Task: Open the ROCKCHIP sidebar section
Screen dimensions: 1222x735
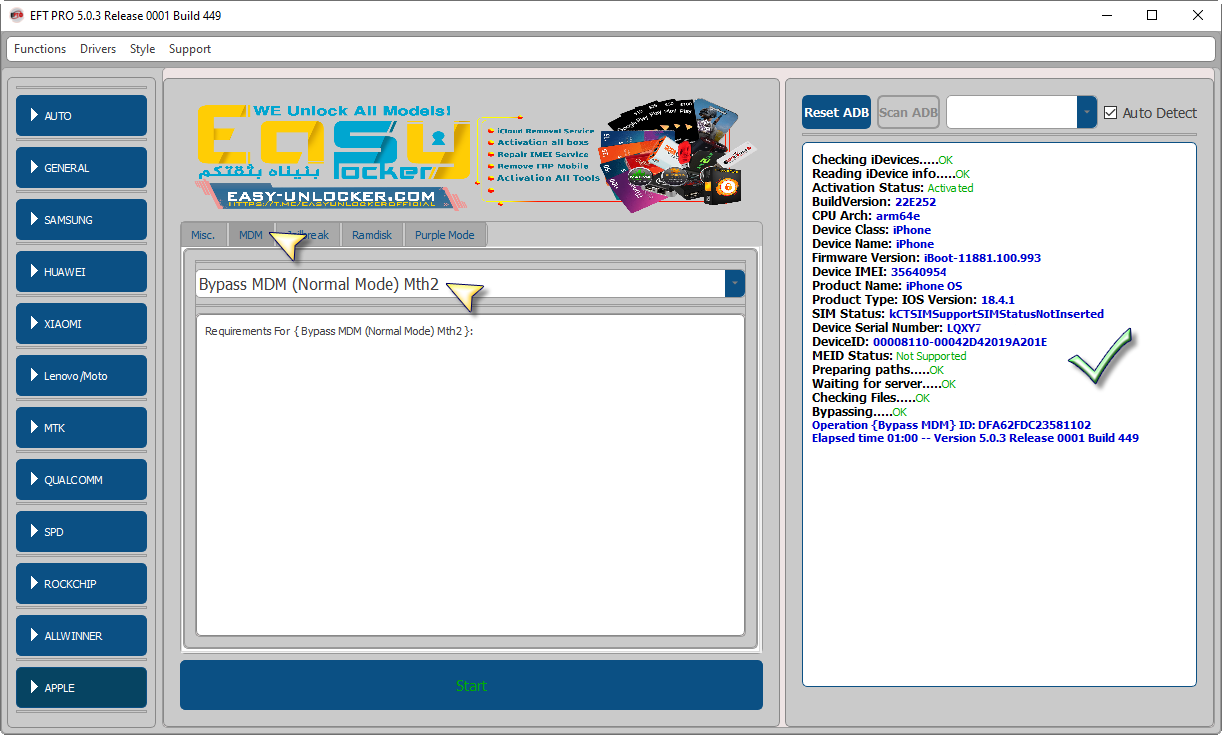Action: [82, 584]
